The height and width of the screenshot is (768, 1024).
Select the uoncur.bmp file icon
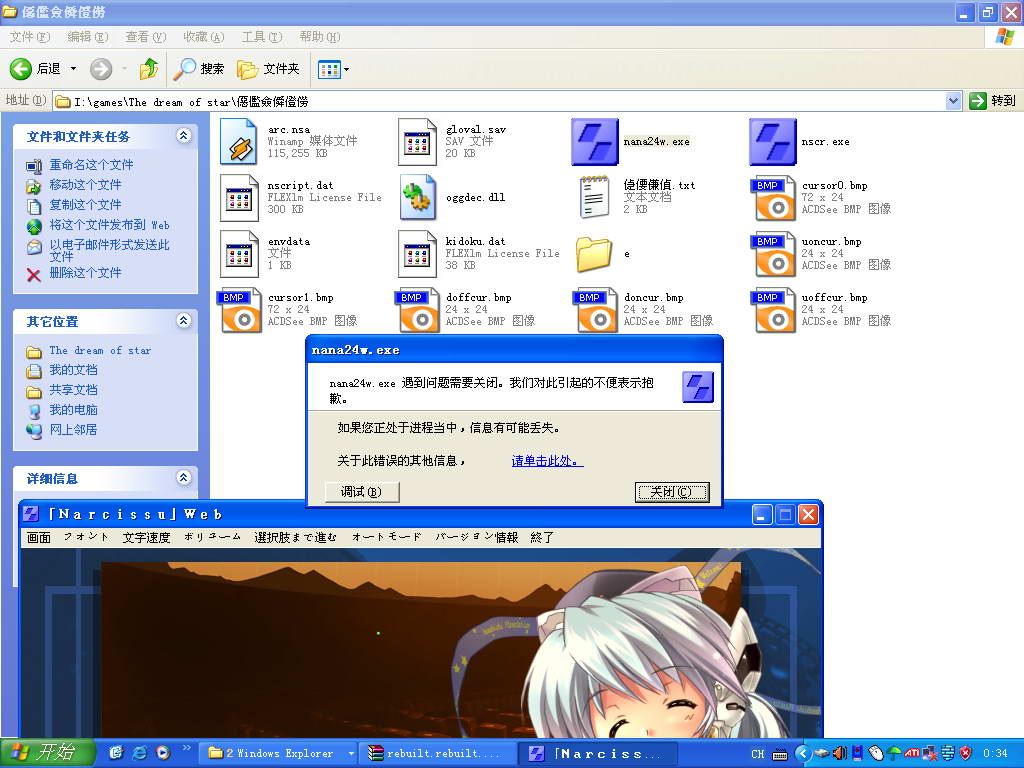point(773,254)
